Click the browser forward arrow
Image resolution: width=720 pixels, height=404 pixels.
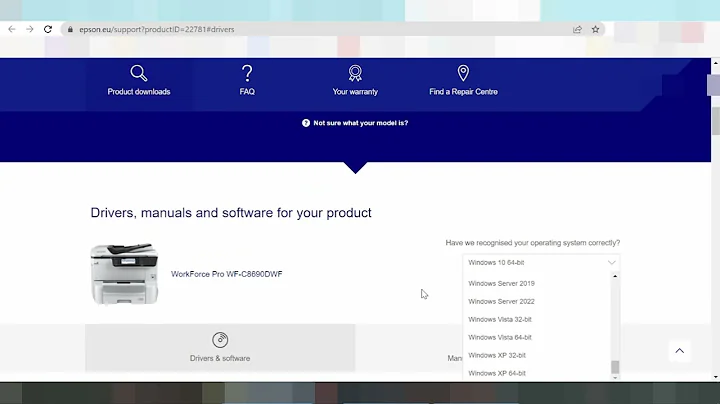point(30,29)
